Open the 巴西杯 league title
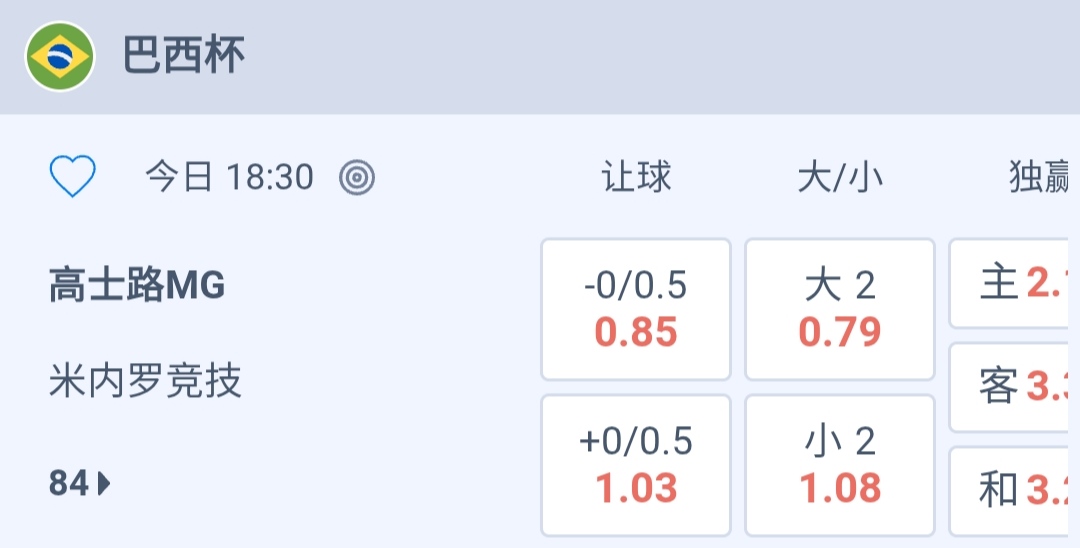 (184, 56)
